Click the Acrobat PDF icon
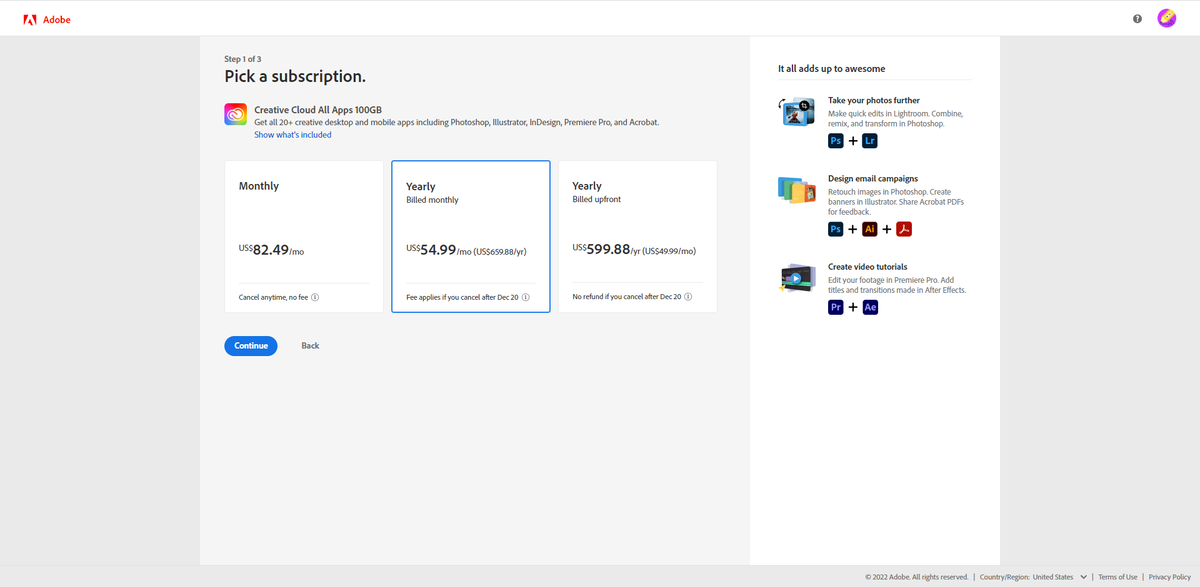This screenshot has height=587, width=1200. click(x=904, y=229)
